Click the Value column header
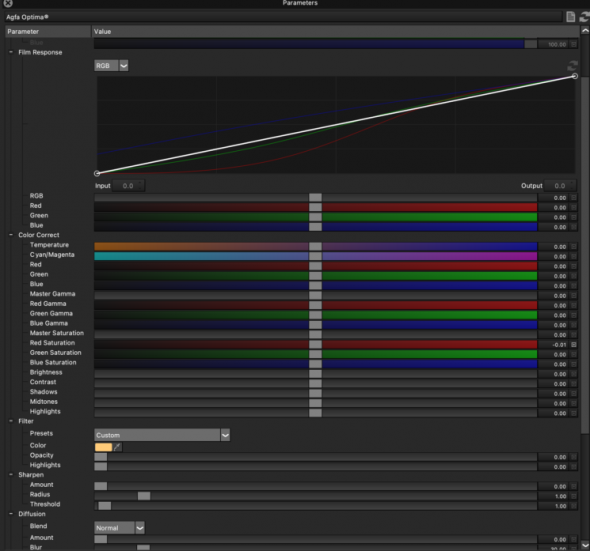Screen dimensions: 590x551 point(335,31)
